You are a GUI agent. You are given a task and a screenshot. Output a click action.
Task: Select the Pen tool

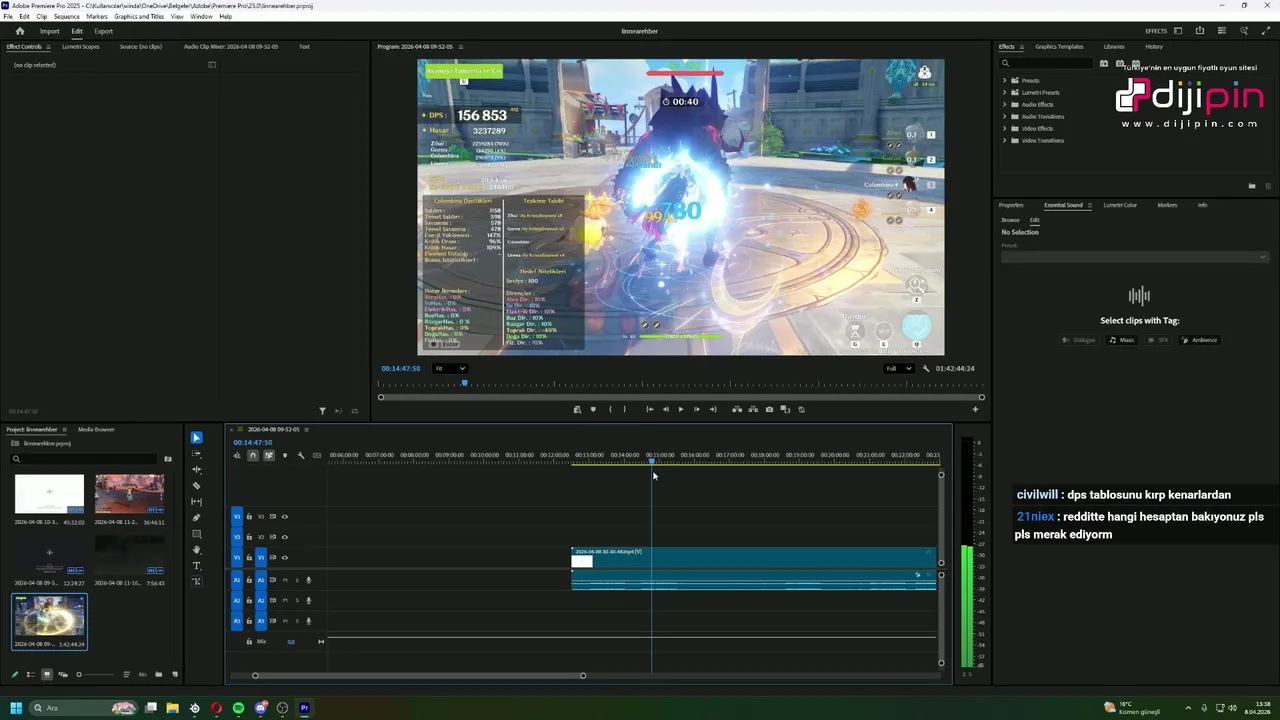(x=196, y=518)
